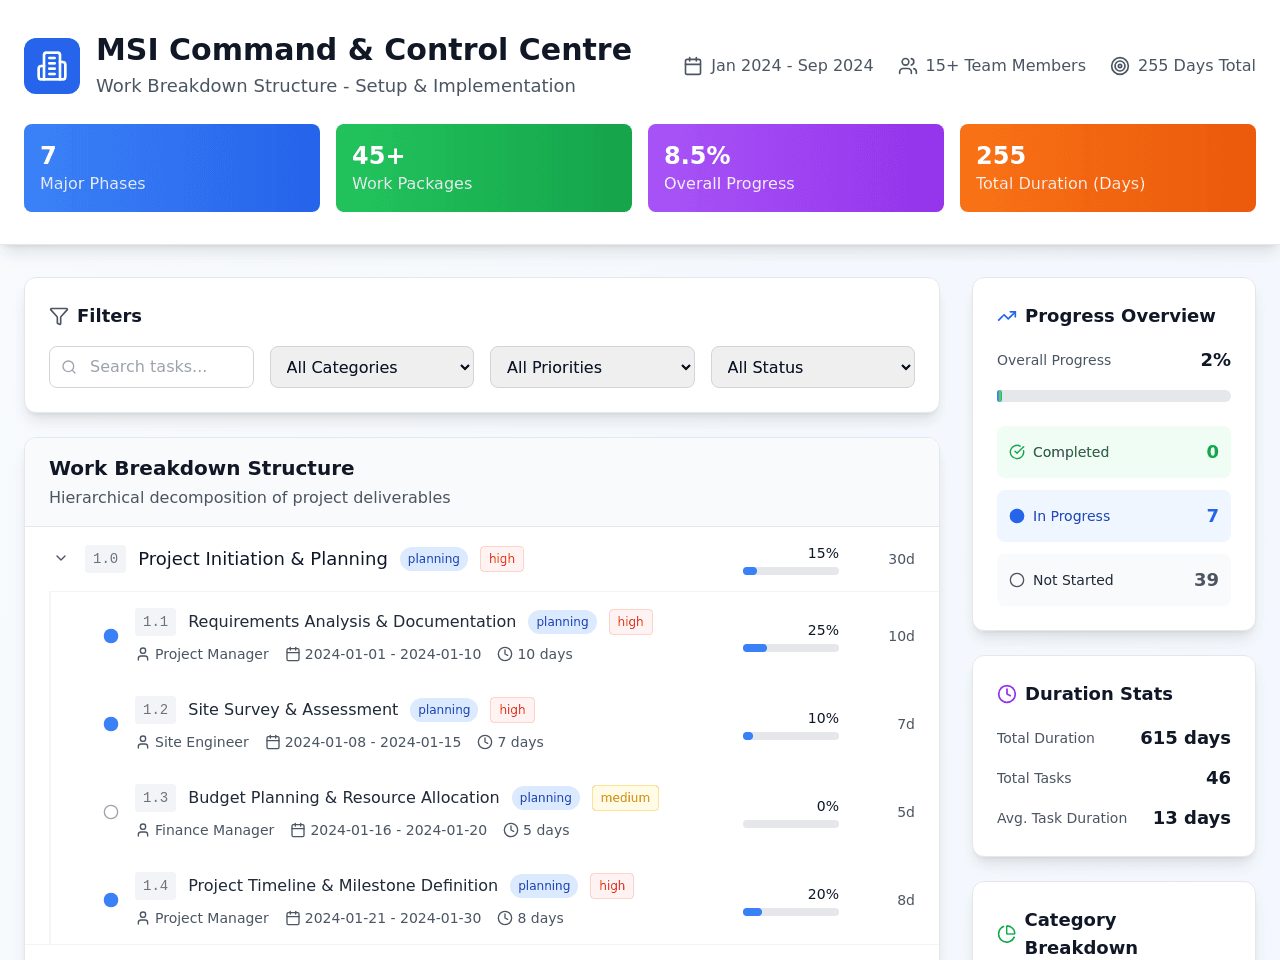Click the 2% overall progress value
Screen dimensions: 1280x960
click(1215, 360)
